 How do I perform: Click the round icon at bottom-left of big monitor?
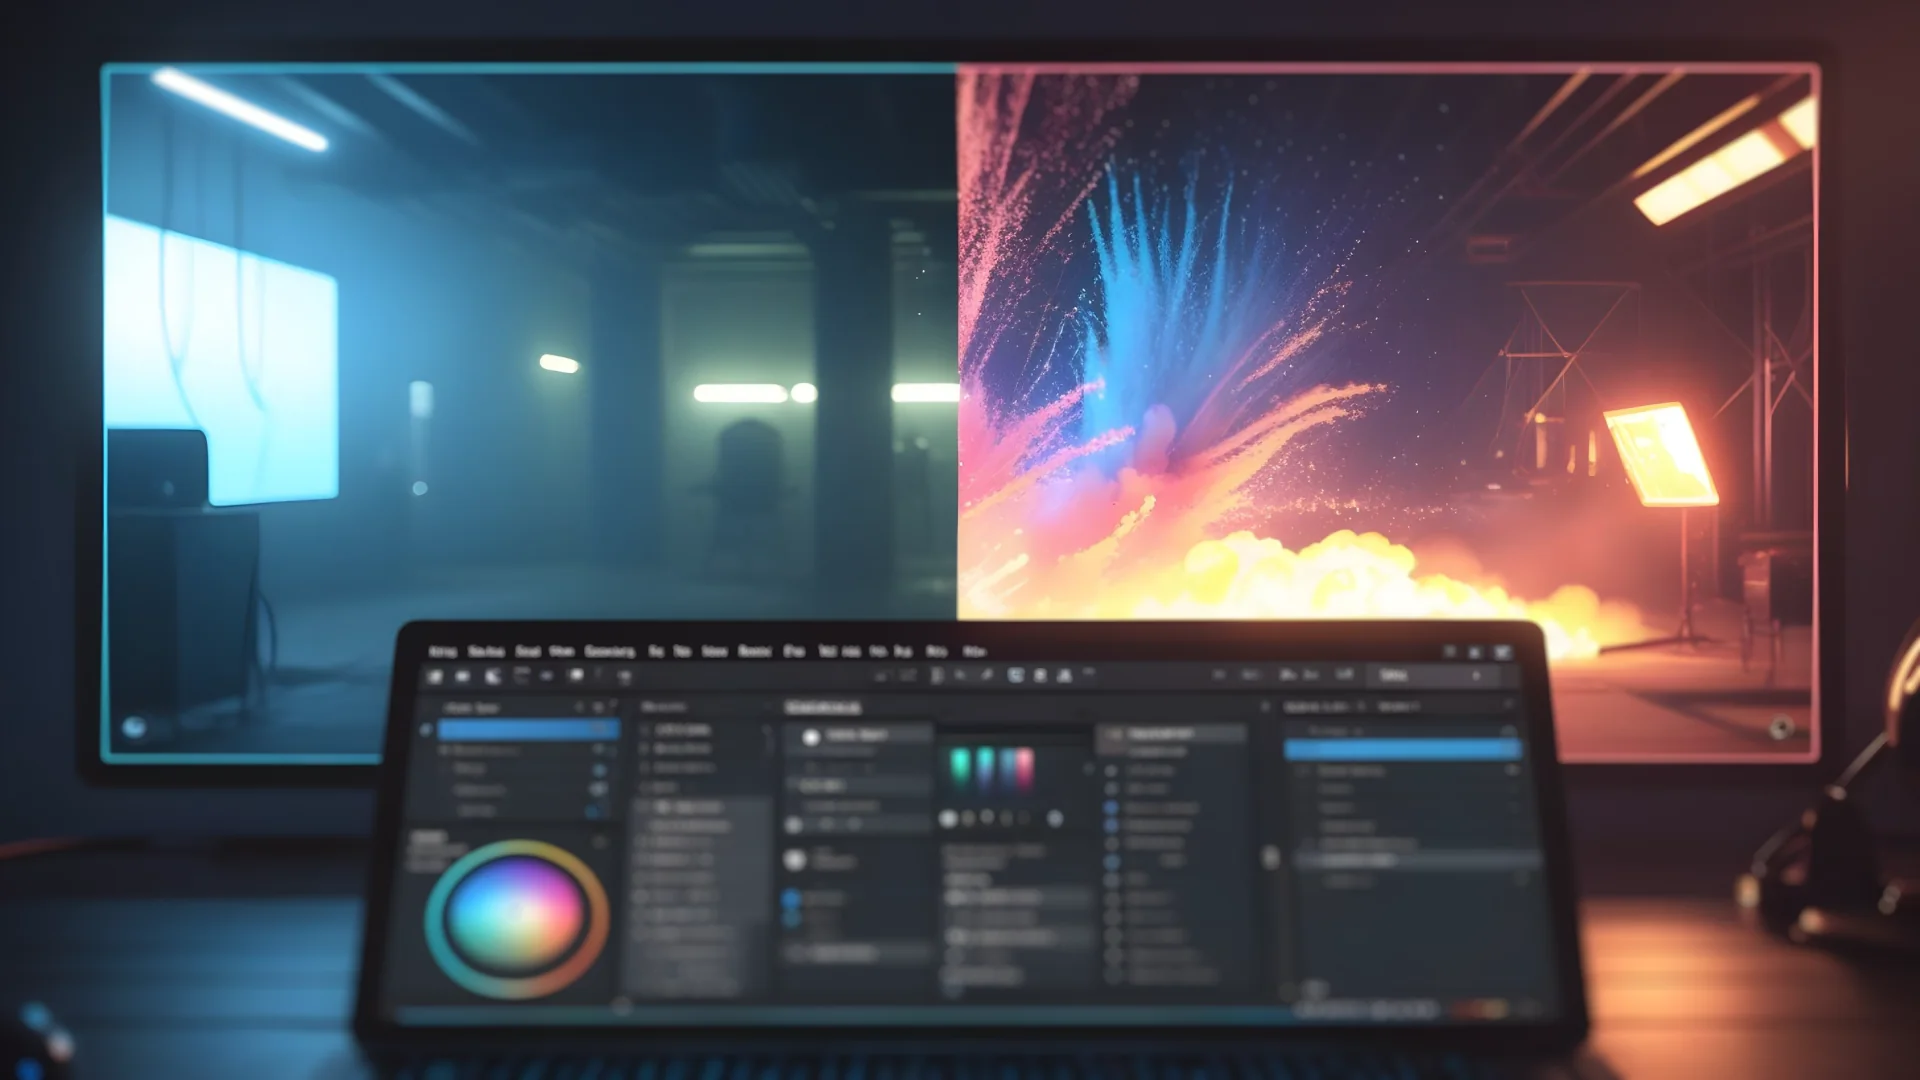click(134, 727)
